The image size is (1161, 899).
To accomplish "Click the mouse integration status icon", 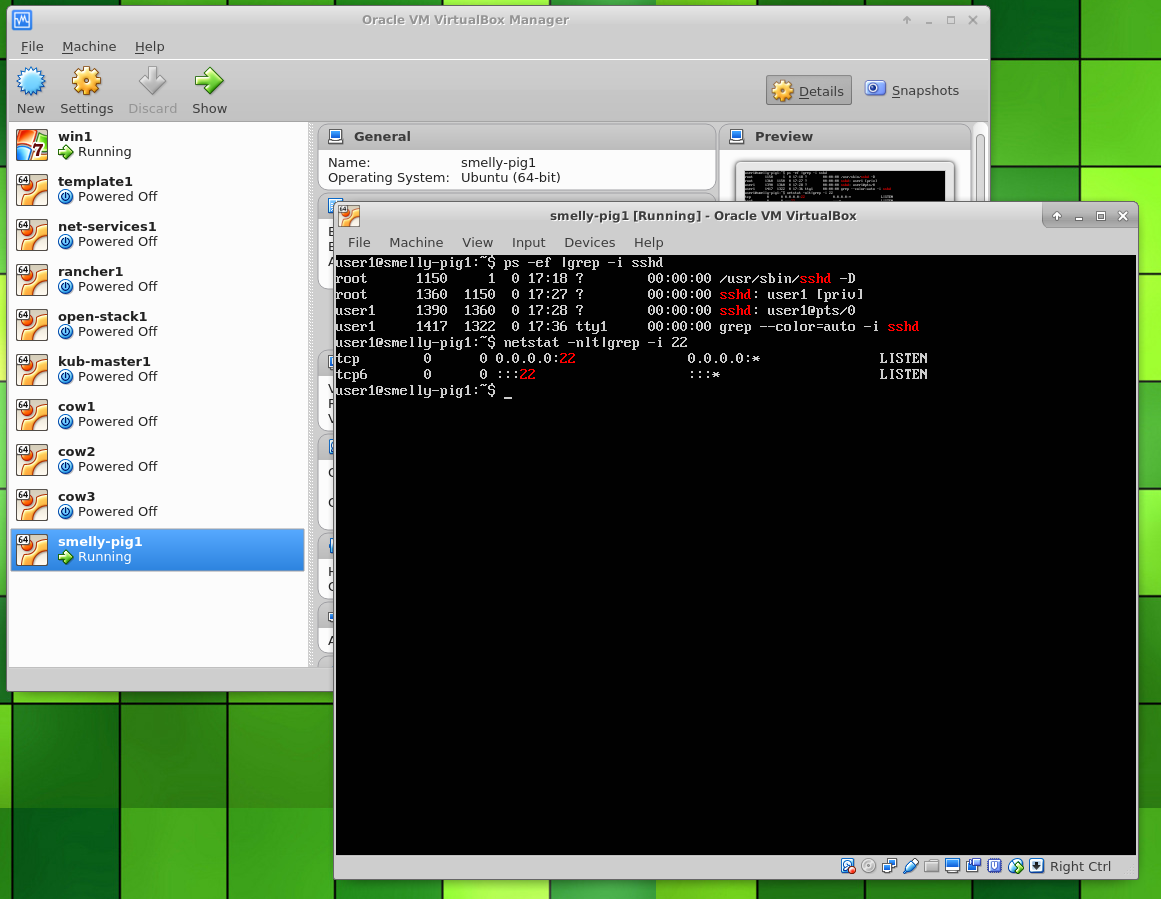I will point(1016,866).
